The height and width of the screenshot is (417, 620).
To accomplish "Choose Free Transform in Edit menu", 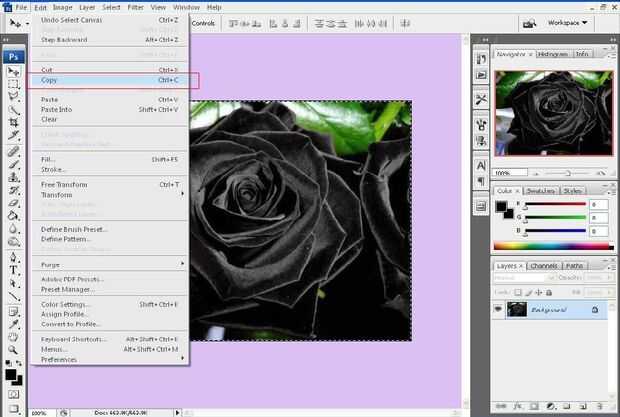I will tap(110, 185).
